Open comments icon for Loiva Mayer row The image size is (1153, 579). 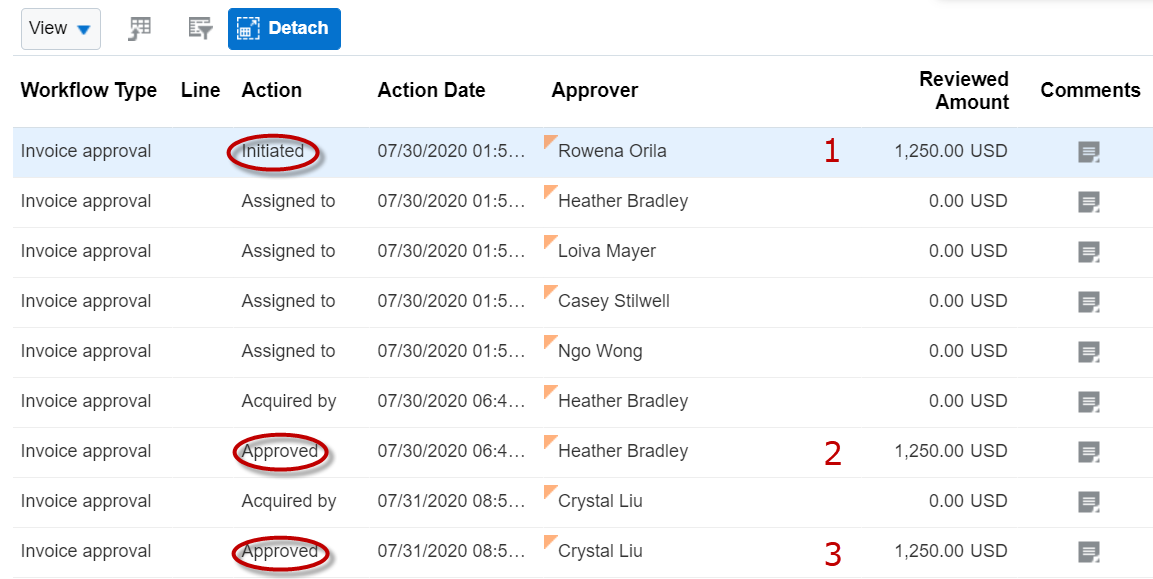tap(1089, 252)
